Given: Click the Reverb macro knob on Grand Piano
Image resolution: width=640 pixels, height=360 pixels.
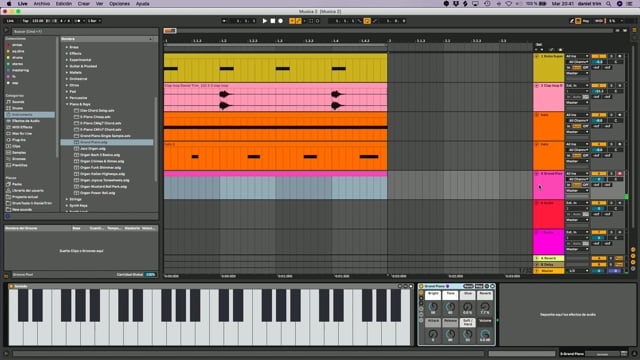Looking at the screenshot, I should click(485, 307).
